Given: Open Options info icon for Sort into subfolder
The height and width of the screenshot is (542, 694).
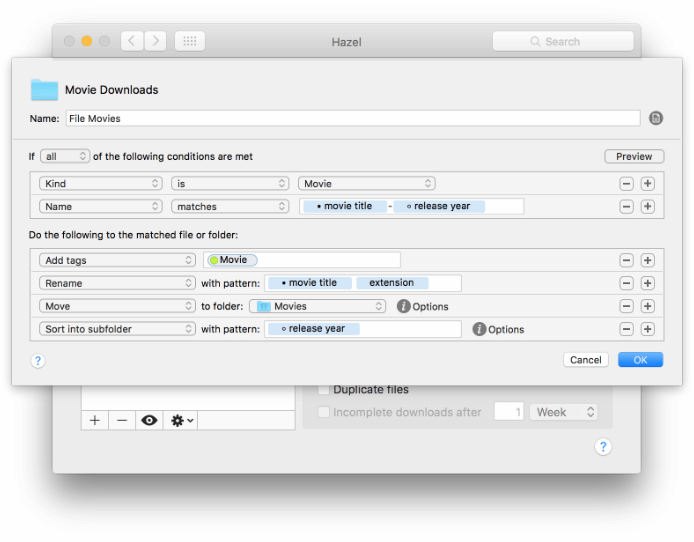Looking at the screenshot, I should 479,329.
